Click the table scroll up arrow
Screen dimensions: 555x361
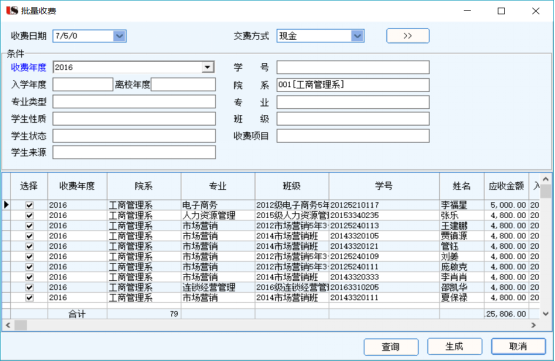coord(545,179)
